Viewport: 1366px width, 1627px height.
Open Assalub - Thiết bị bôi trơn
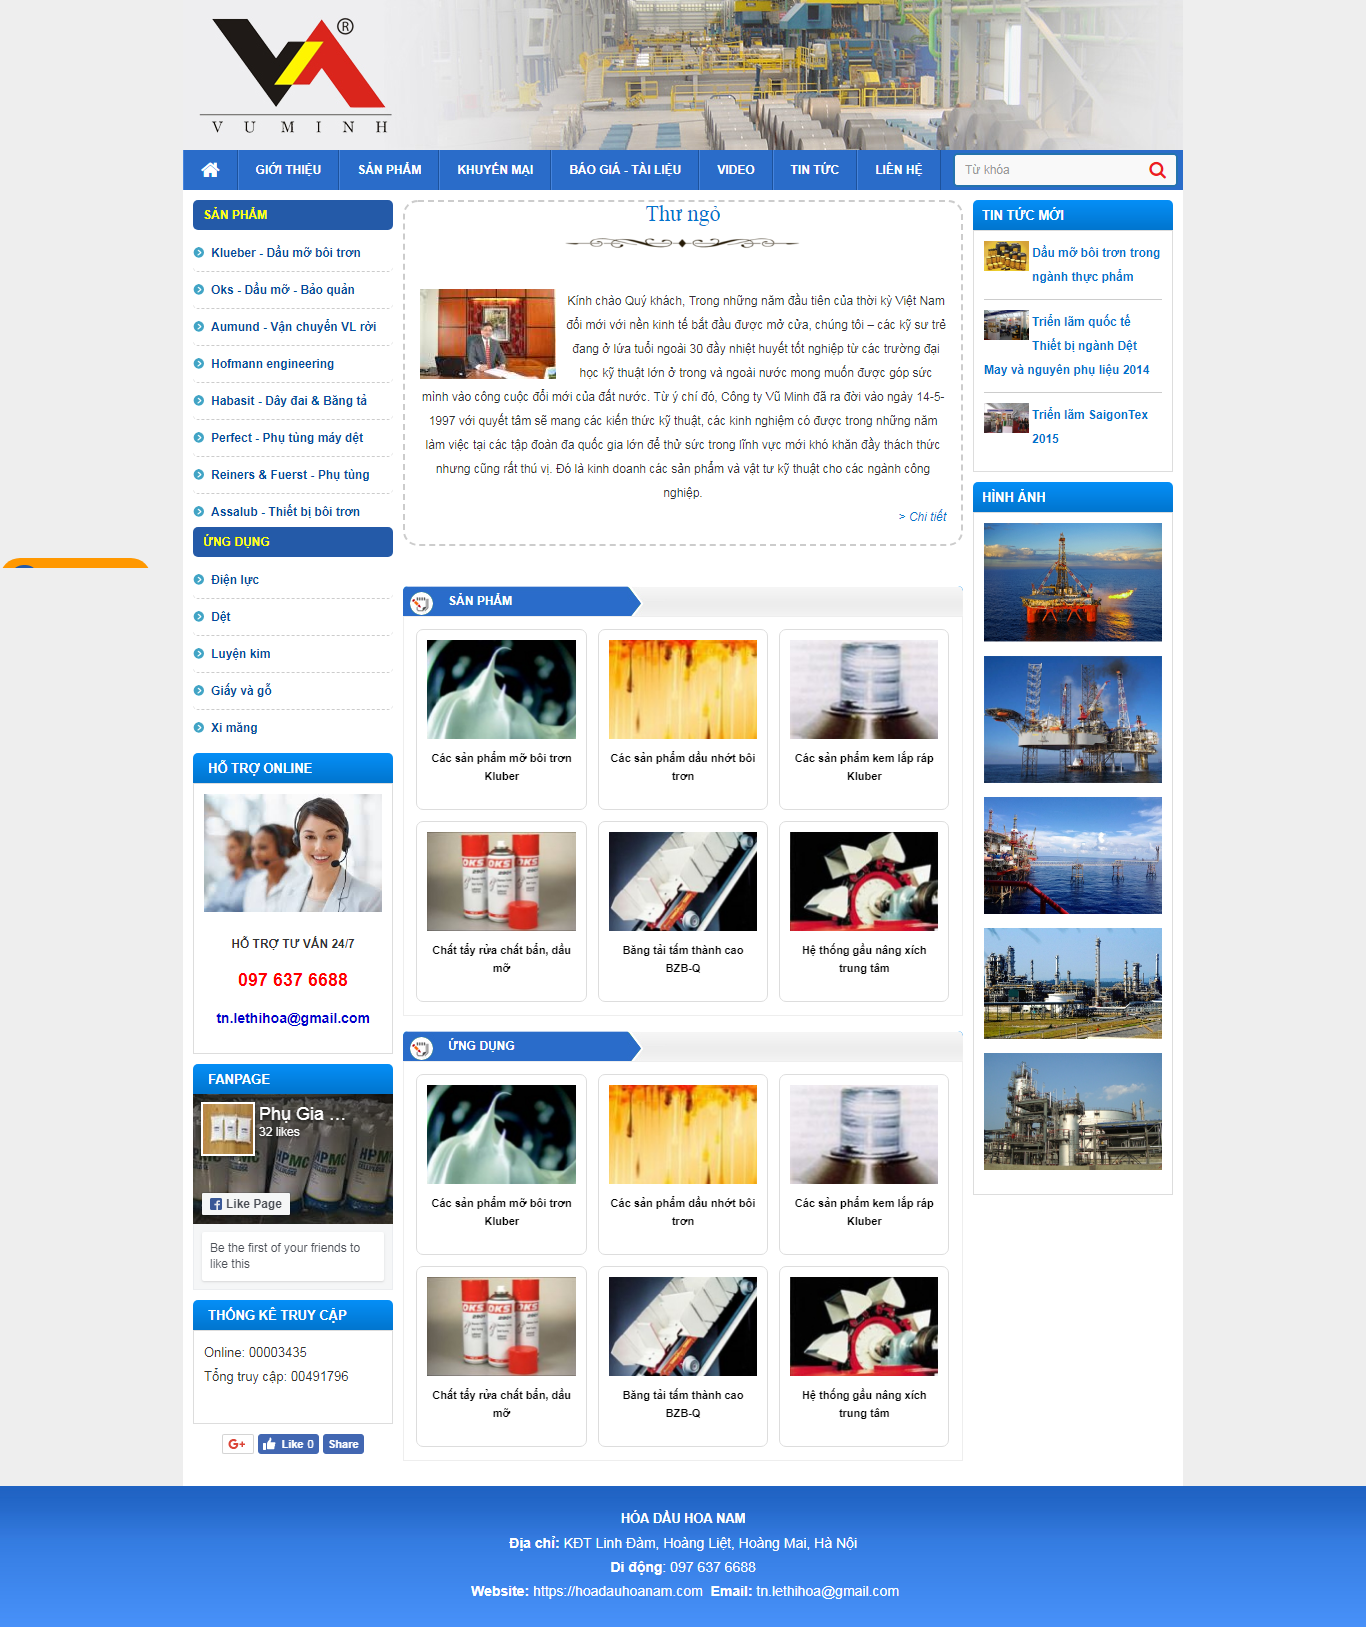click(x=286, y=512)
